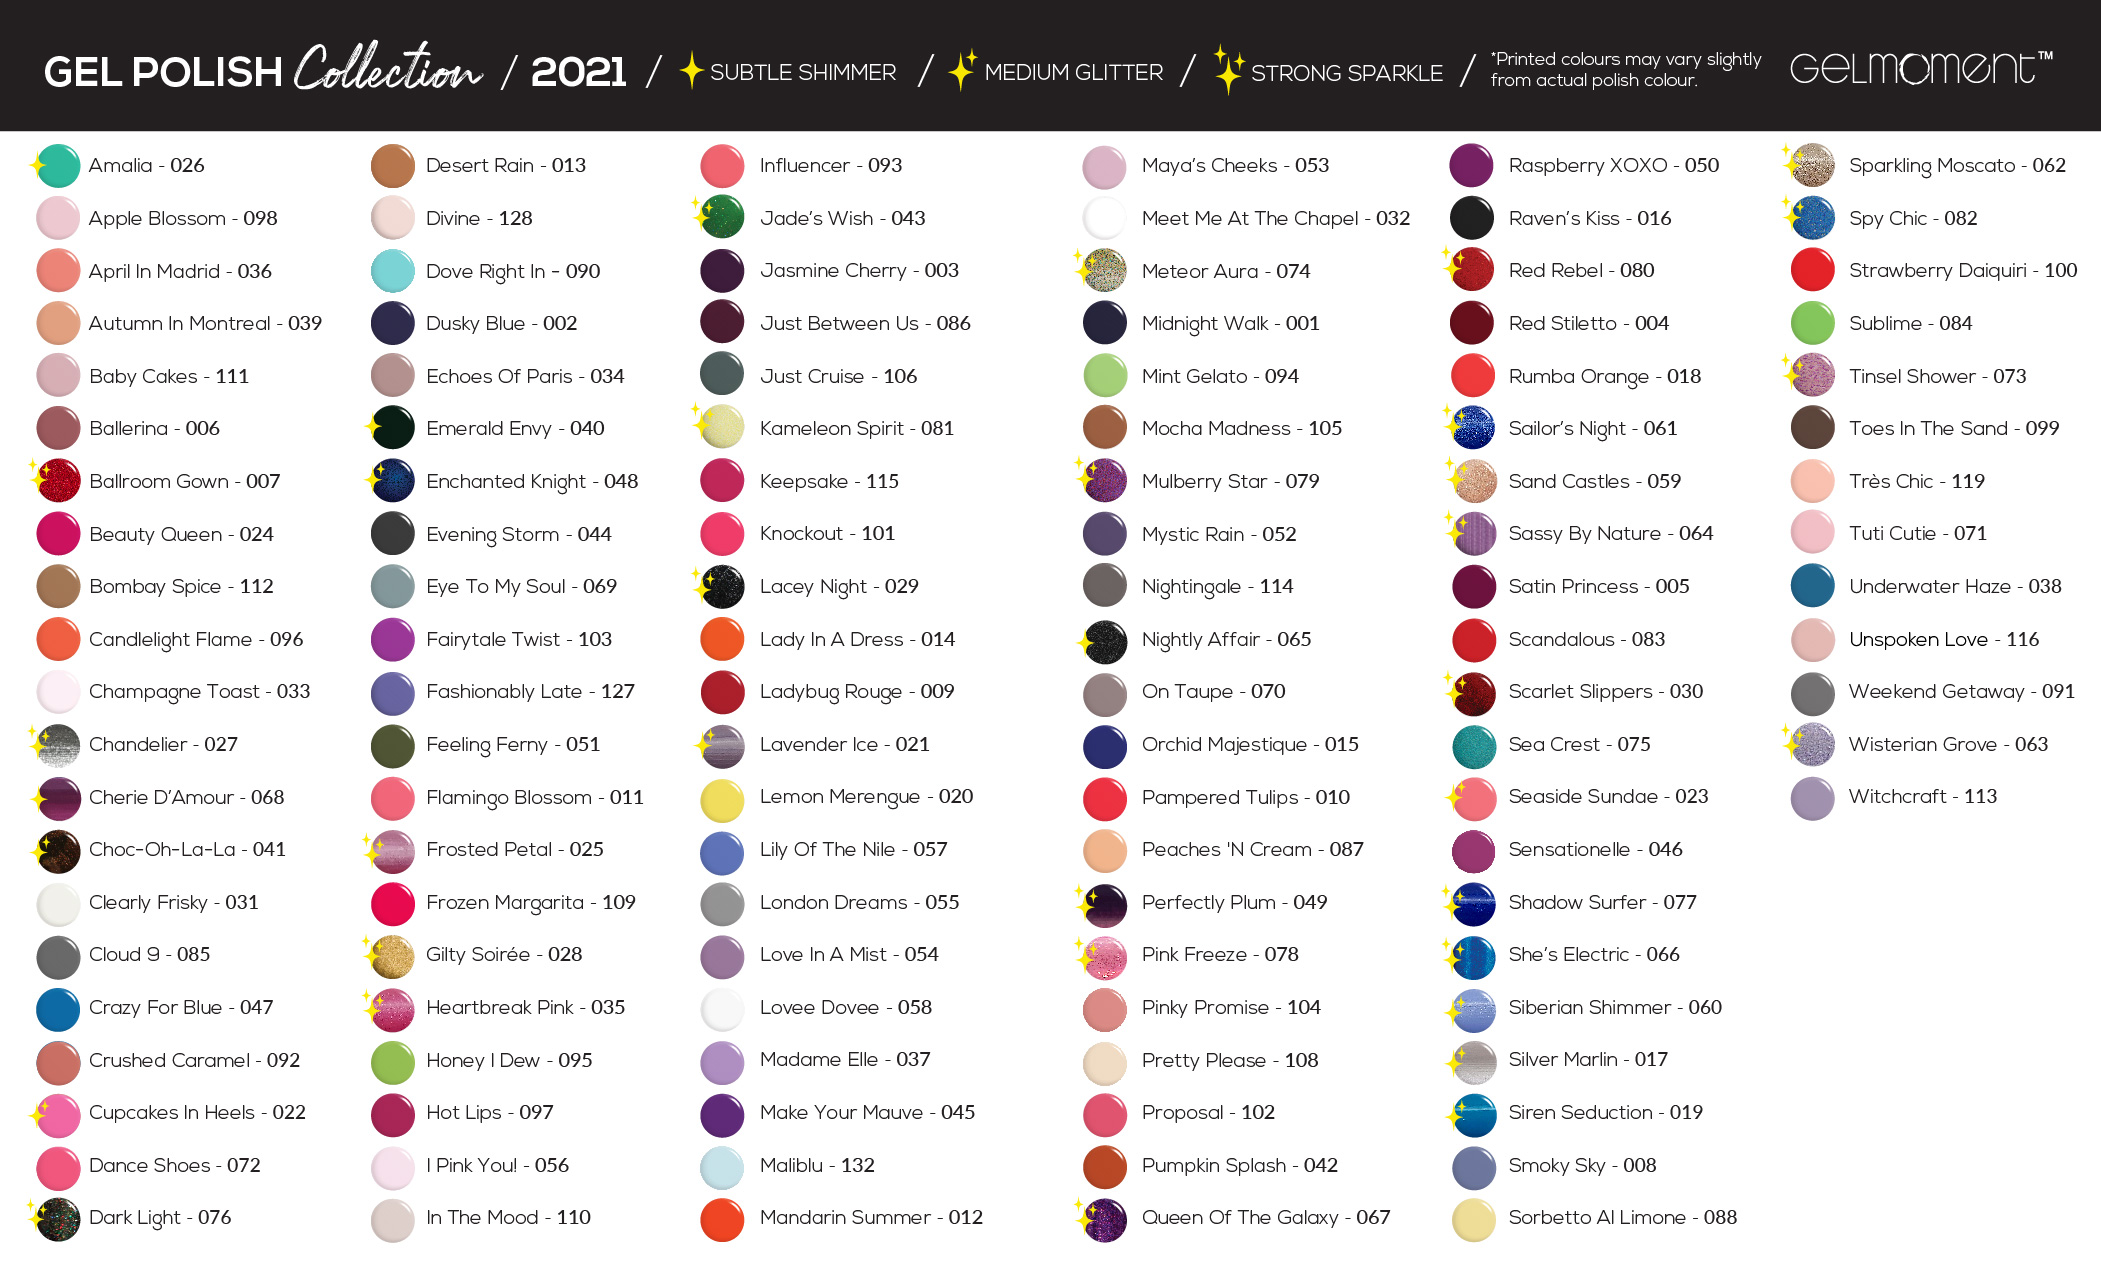2101x1275 pixels.
Task: Select the Crazy For Blue 047 swatch
Action: 58,1008
